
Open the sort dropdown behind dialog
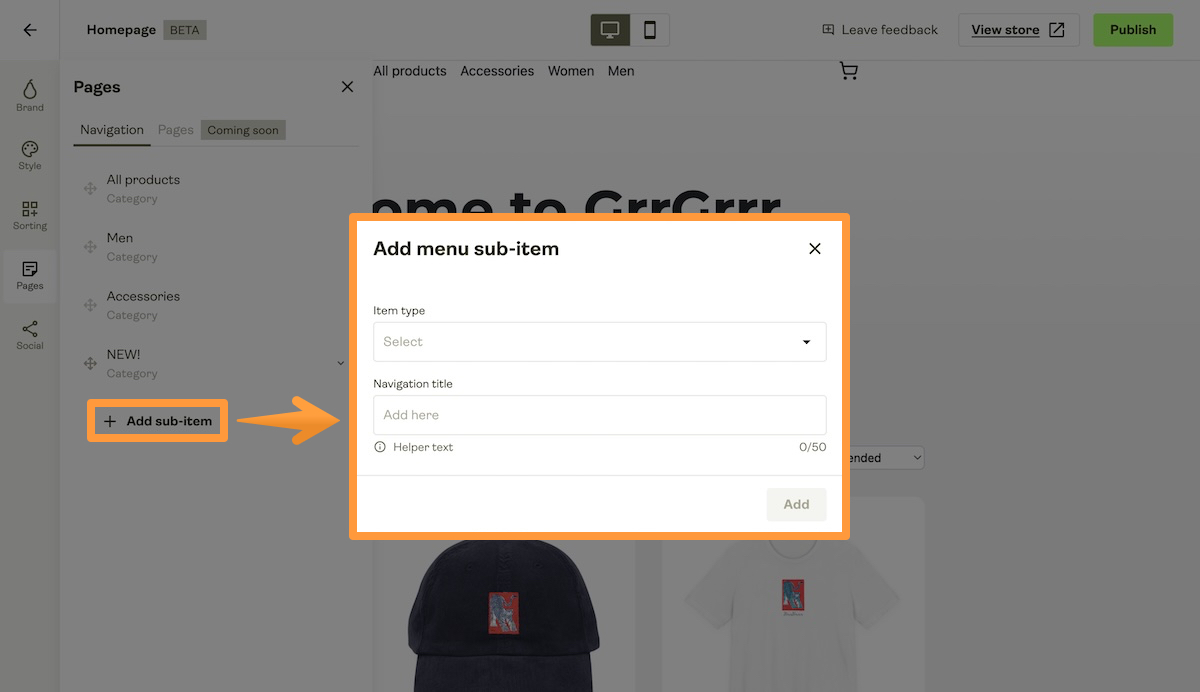[886, 458]
